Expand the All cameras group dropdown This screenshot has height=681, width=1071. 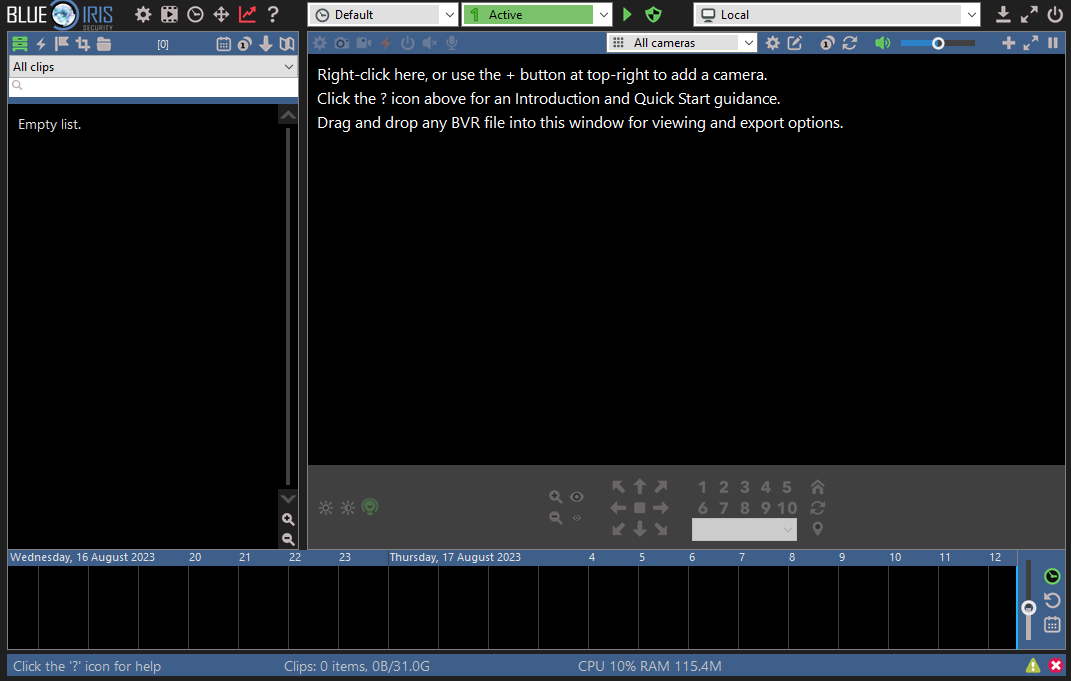(x=682, y=42)
